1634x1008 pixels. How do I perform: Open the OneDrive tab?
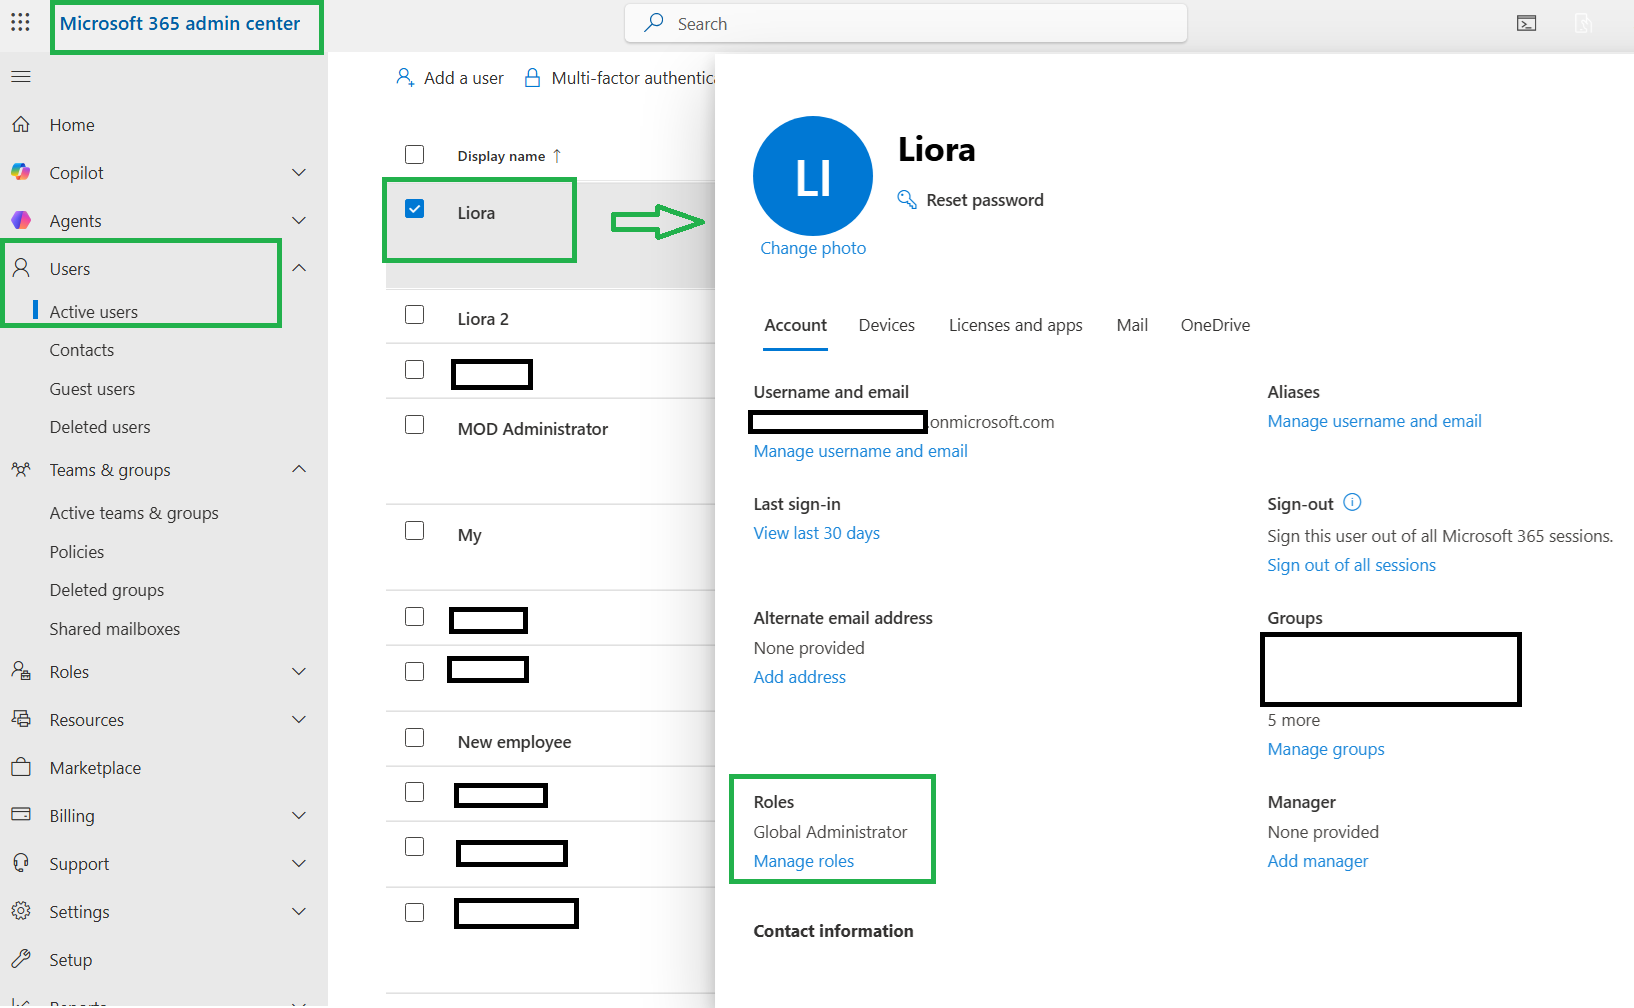pos(1215,325)
